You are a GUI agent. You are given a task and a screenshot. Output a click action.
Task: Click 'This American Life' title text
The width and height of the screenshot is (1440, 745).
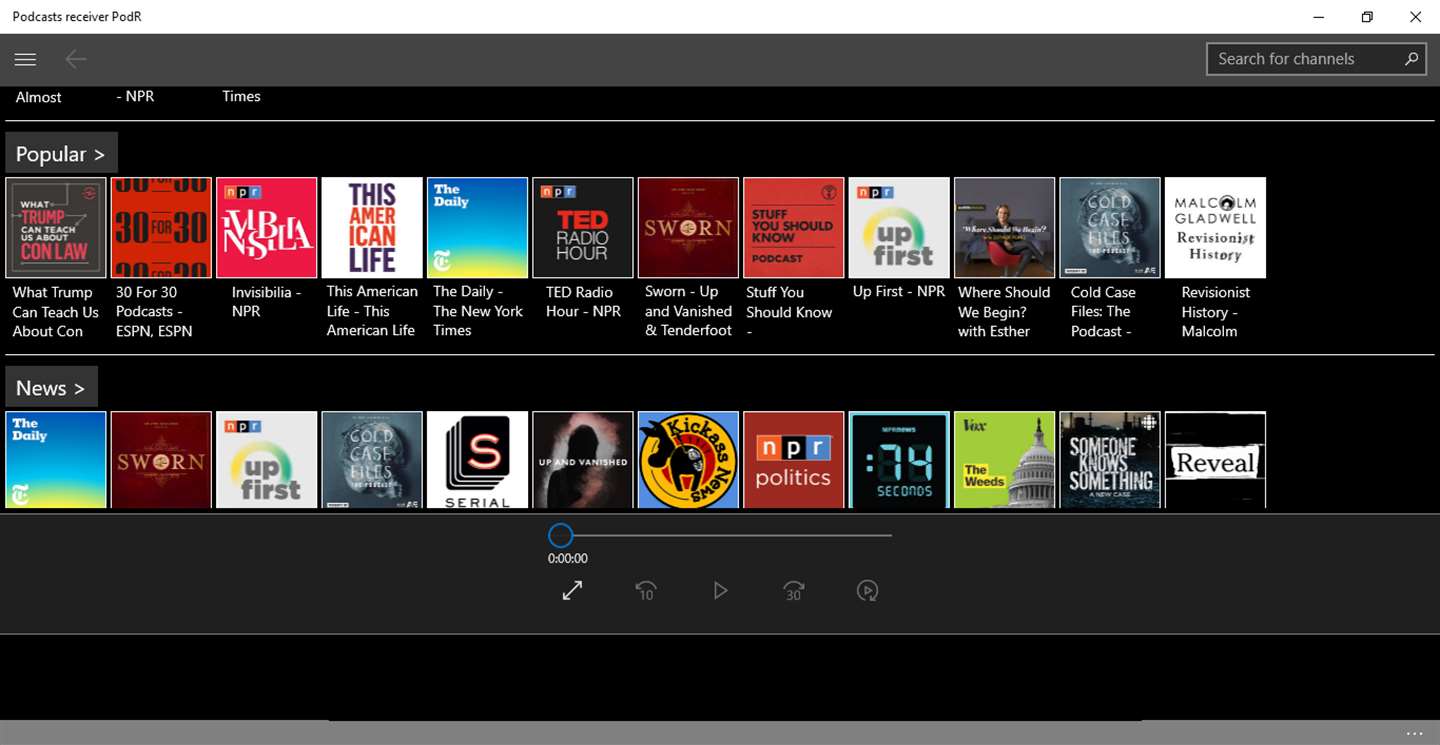tap(372, 311)
